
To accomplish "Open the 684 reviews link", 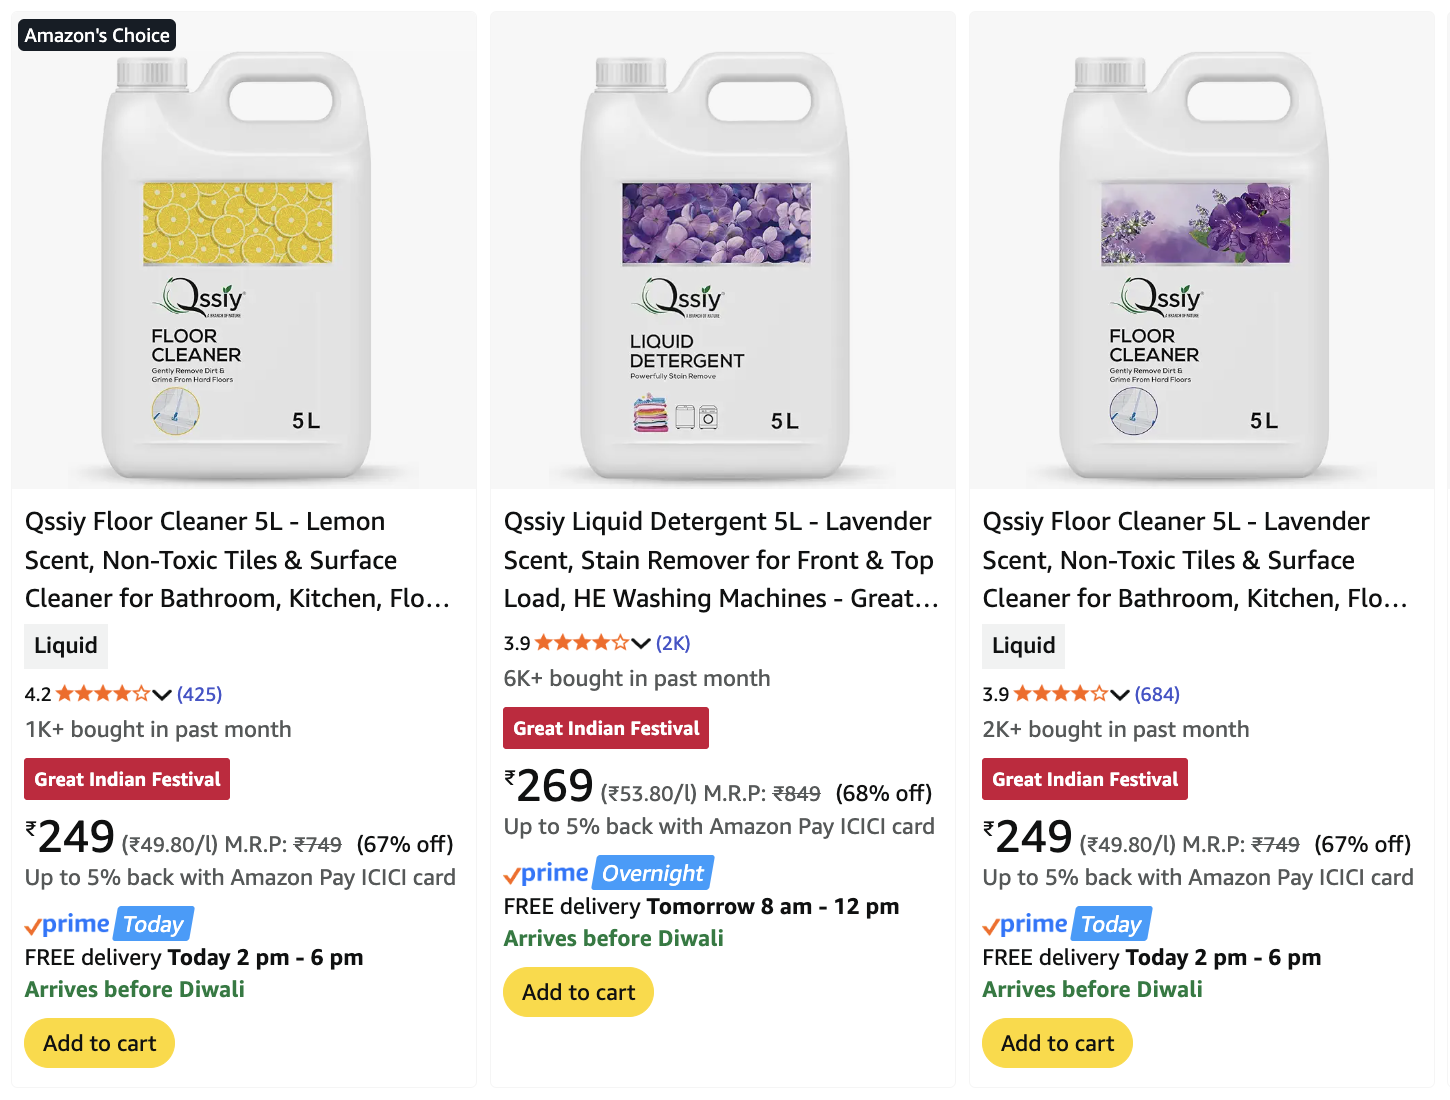I will pyautogui.click(x=1157, y=694).
